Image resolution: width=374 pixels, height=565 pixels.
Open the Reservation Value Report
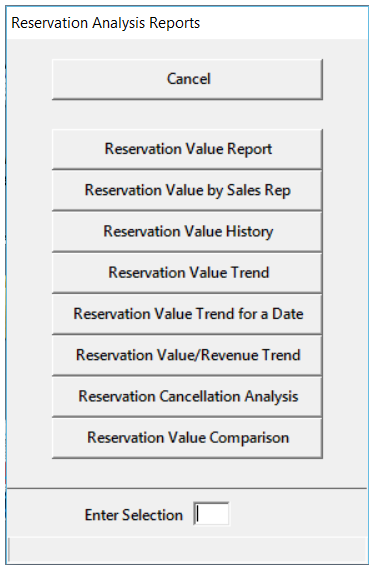coord(187,149)
